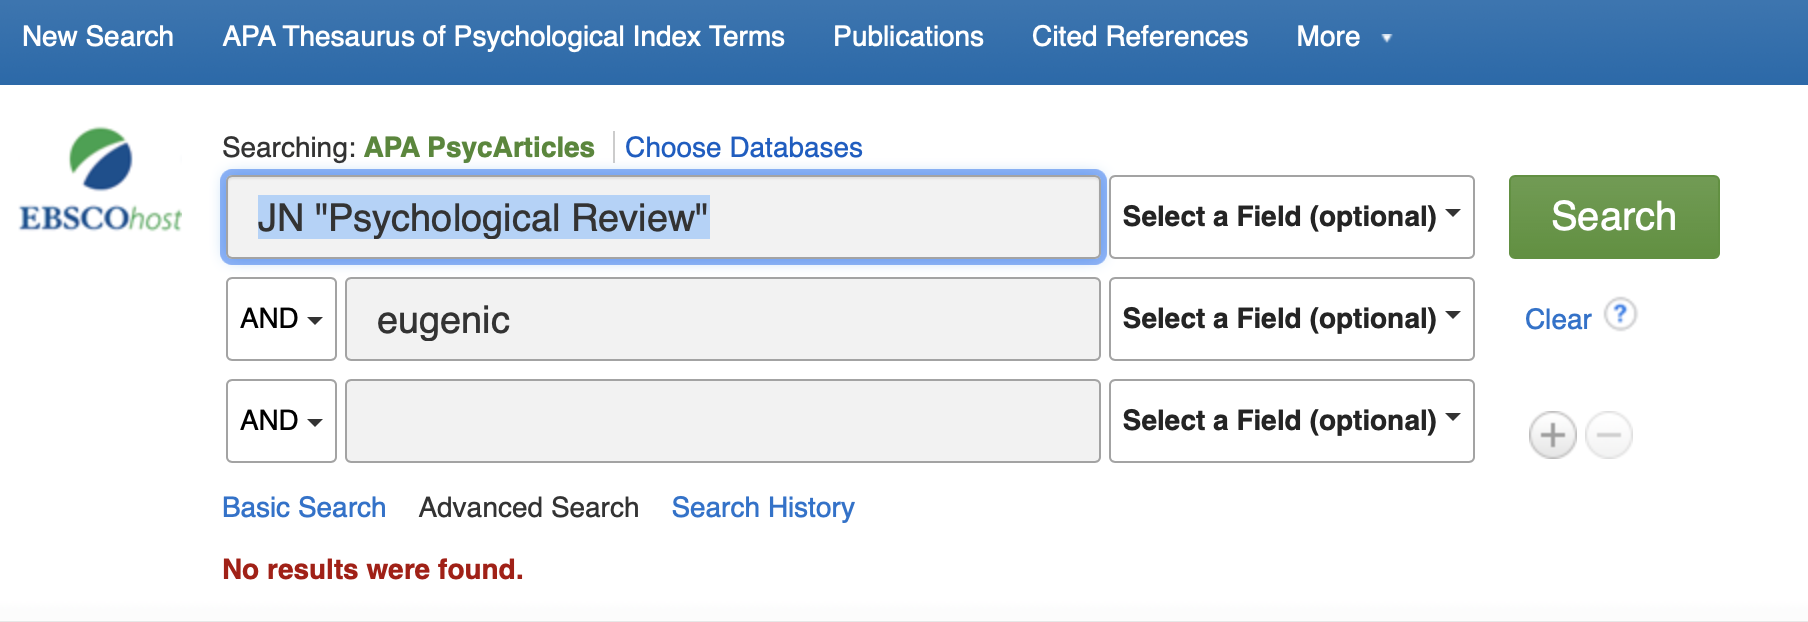
Task: Expand the More menu arrow
Action: tap(1386, 38)
